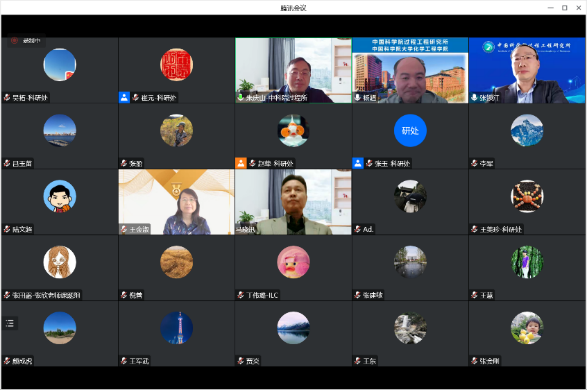Screen dimensions: 587x390
Task: Select the wheat field avatar
Action: pos(176,262)
